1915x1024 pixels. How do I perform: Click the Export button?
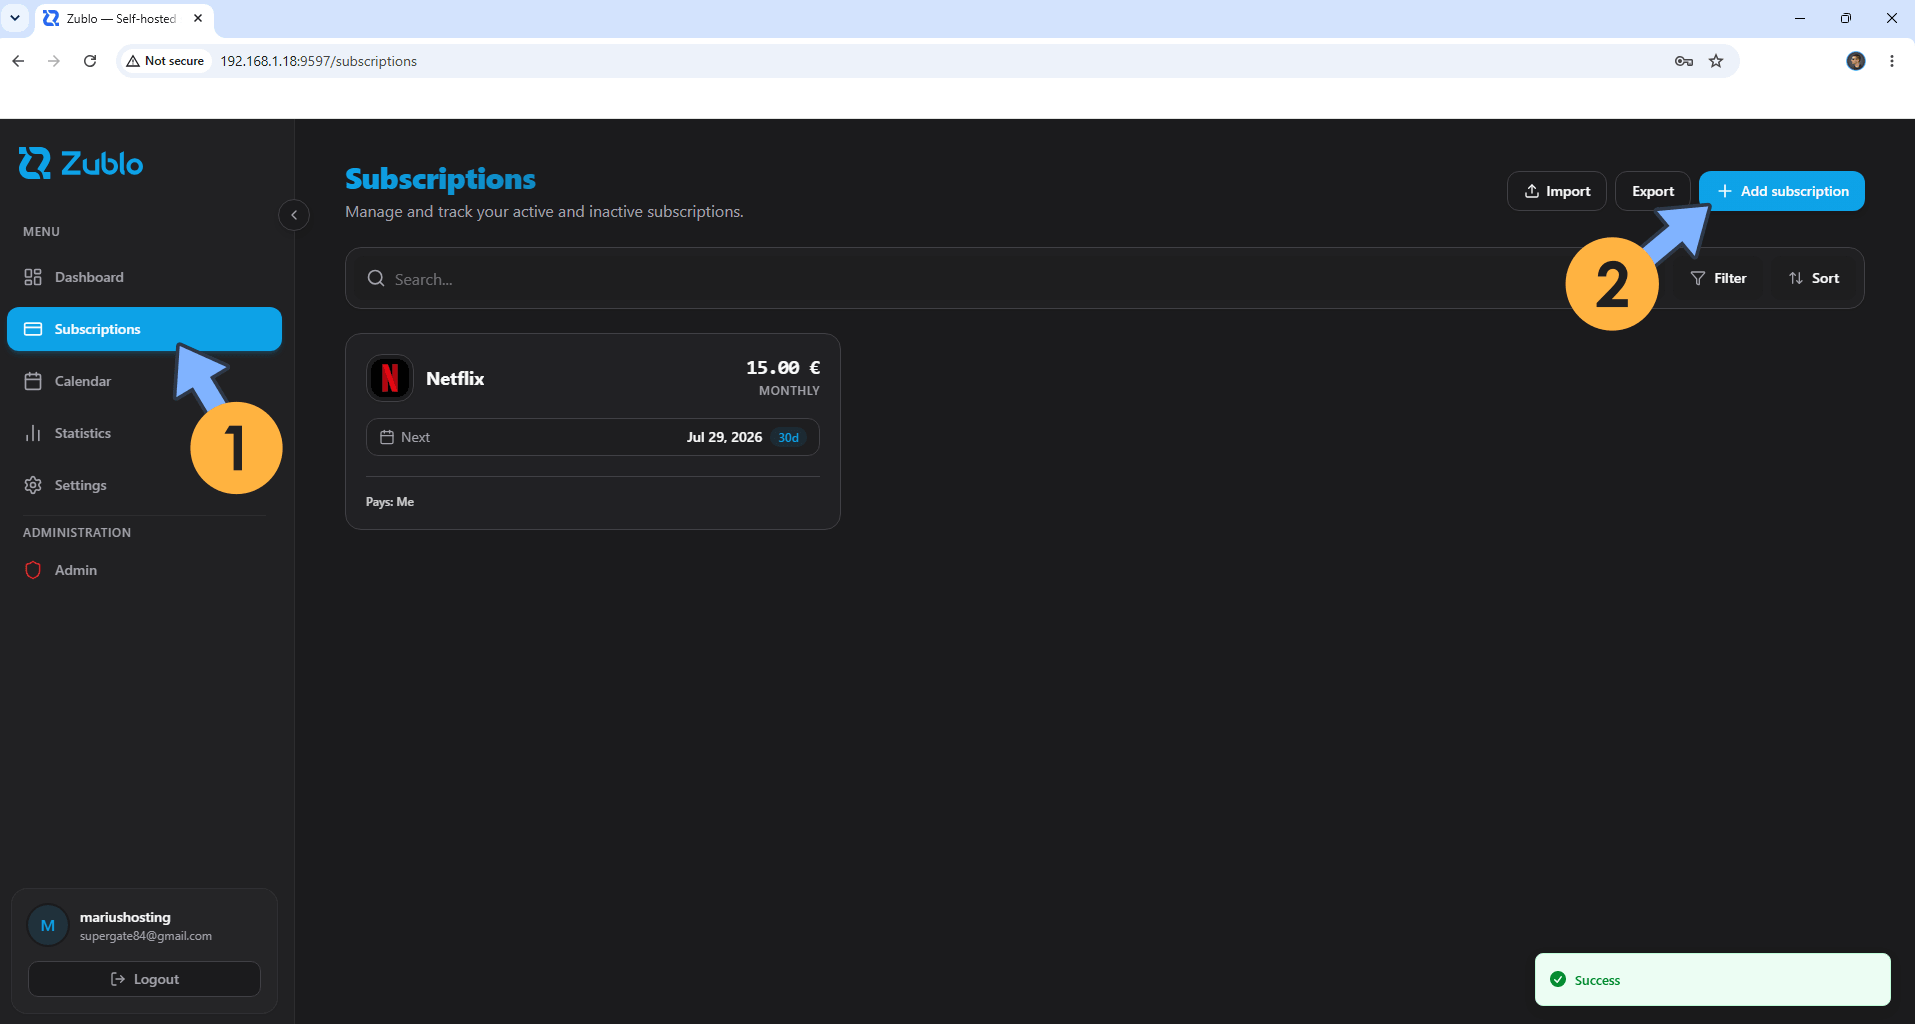click(1652, 191)
